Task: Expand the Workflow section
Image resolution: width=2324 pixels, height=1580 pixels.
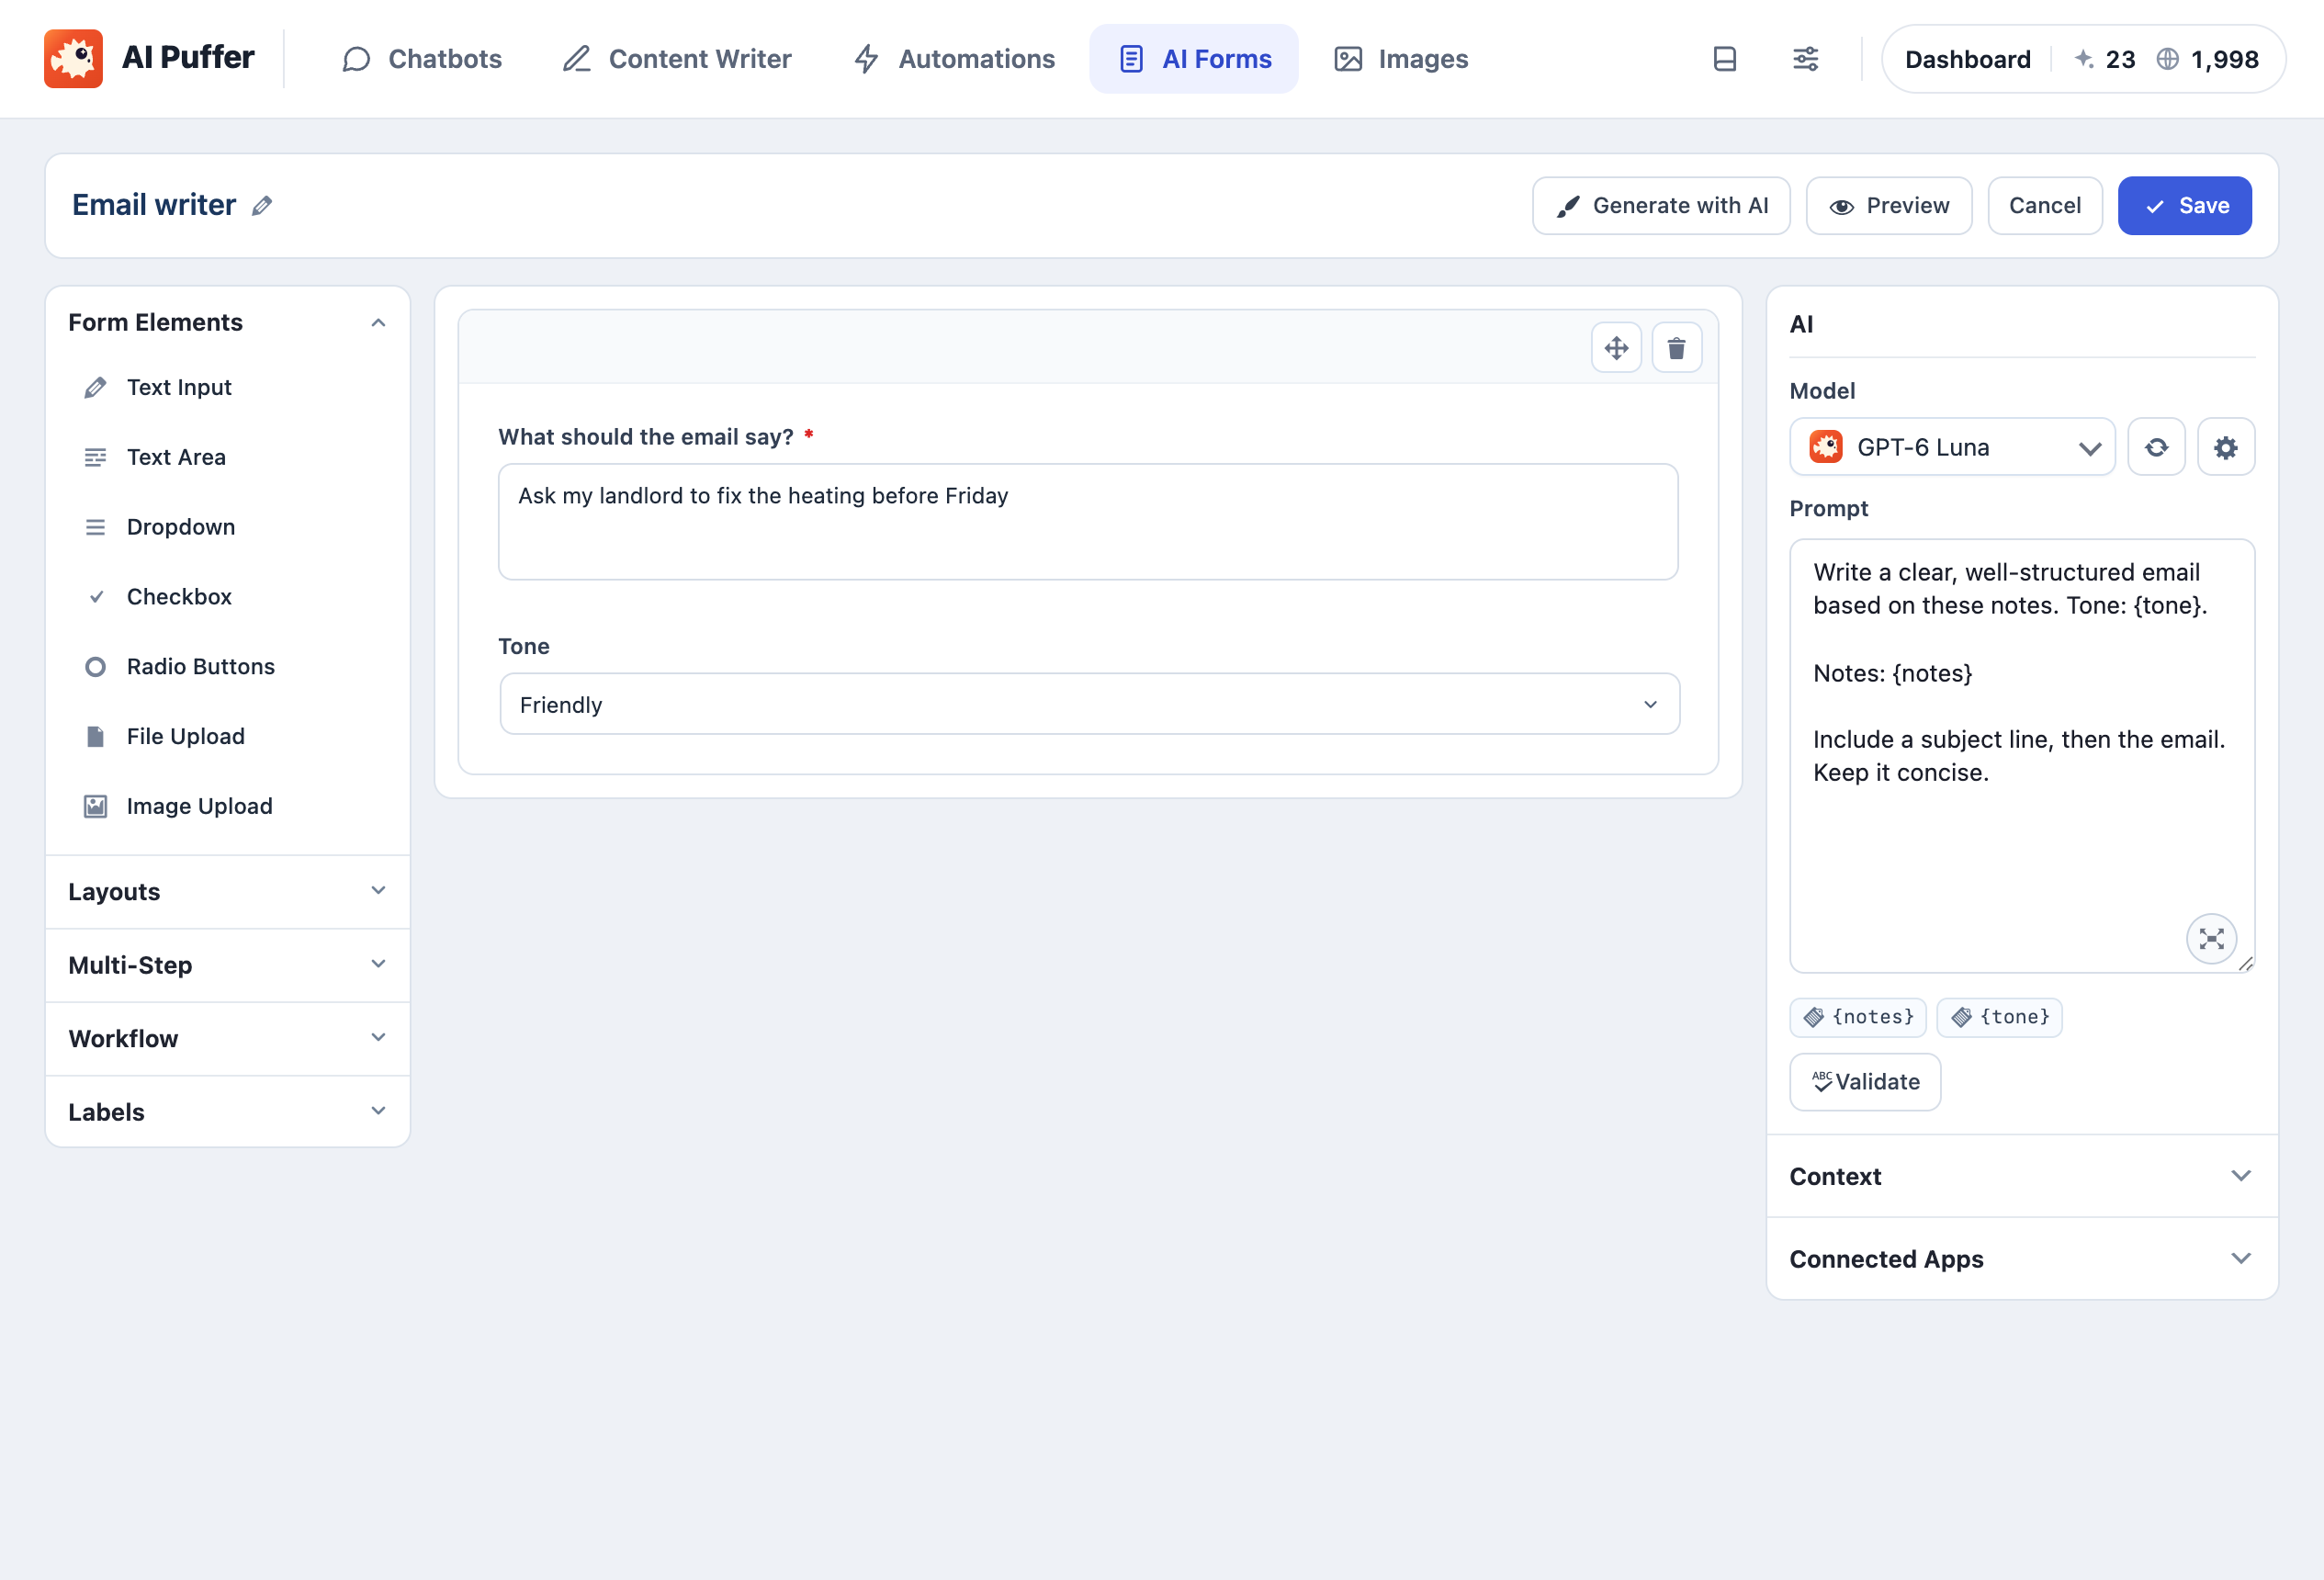Action: (228, 1039)
